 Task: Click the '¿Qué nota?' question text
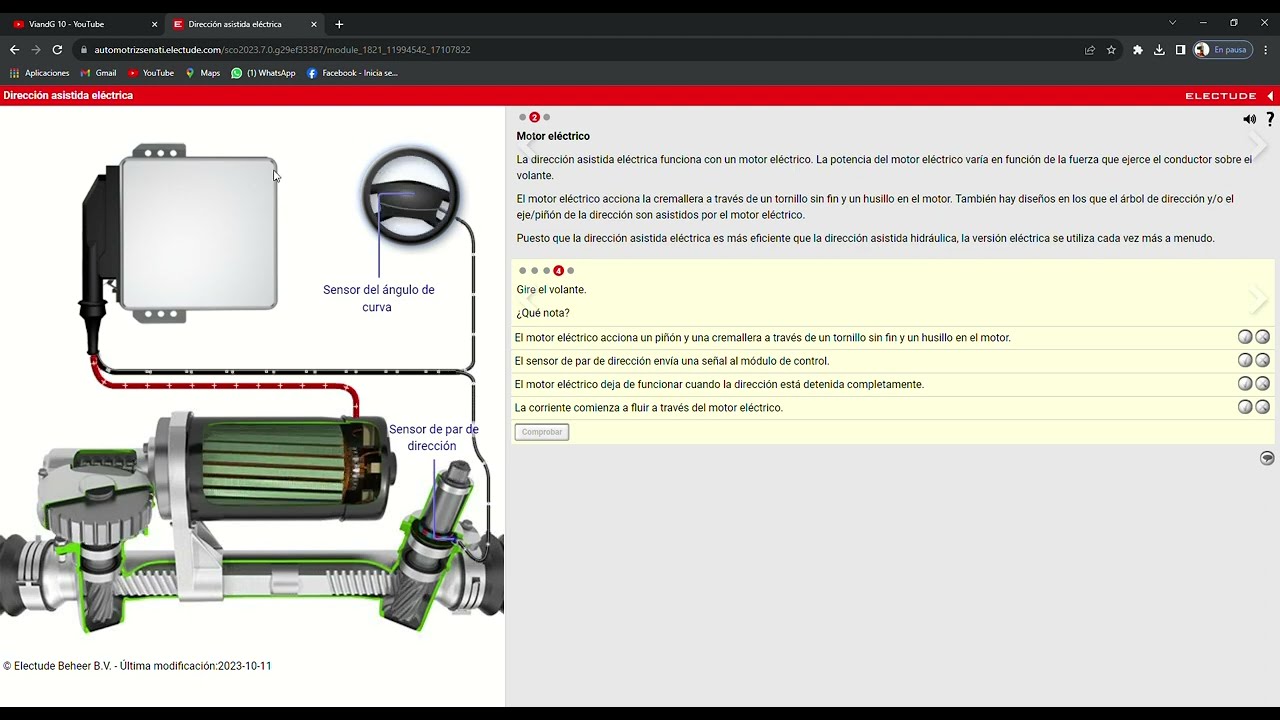pyautogui.click(x=543, y=313)
